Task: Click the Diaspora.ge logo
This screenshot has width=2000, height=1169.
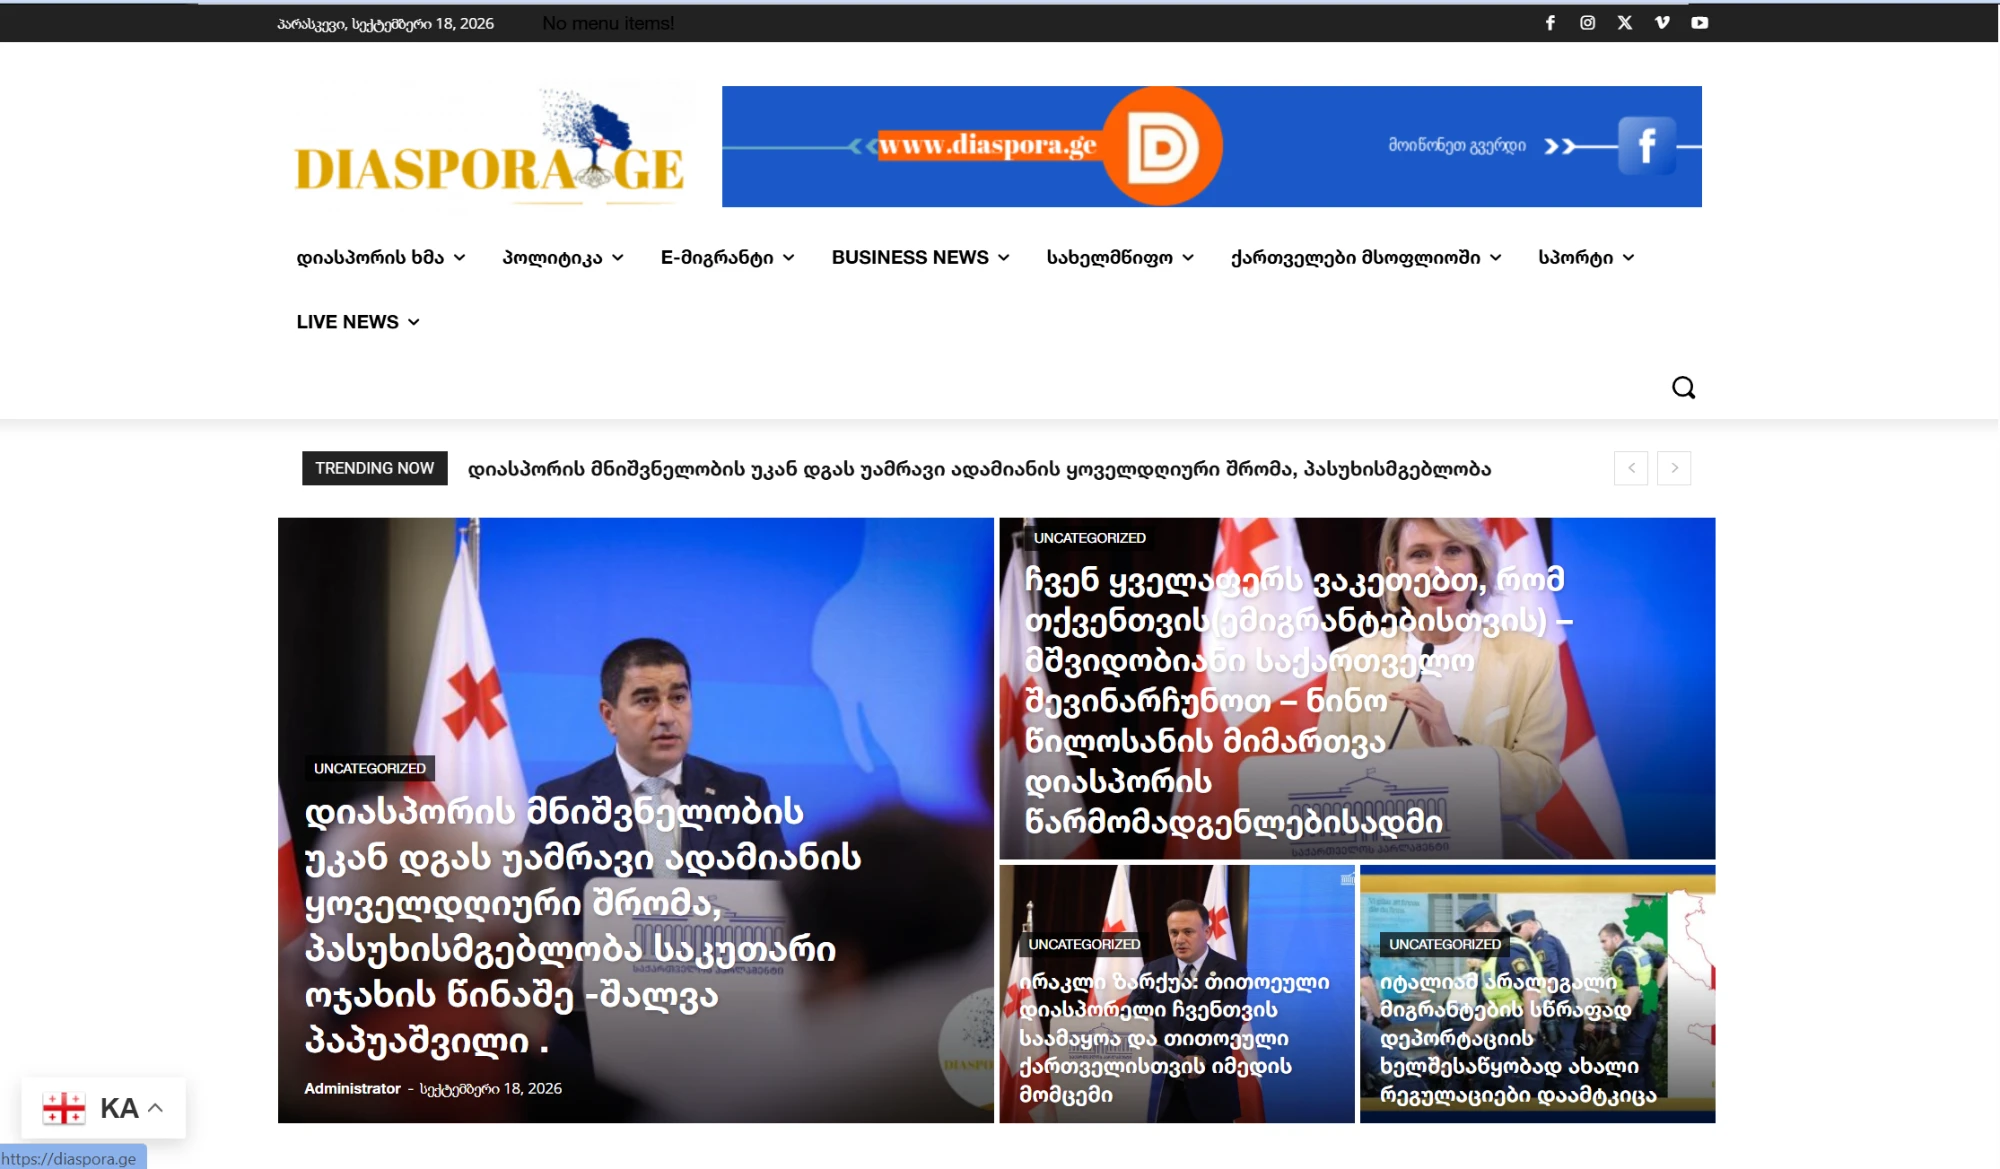Action: point(489,146)
